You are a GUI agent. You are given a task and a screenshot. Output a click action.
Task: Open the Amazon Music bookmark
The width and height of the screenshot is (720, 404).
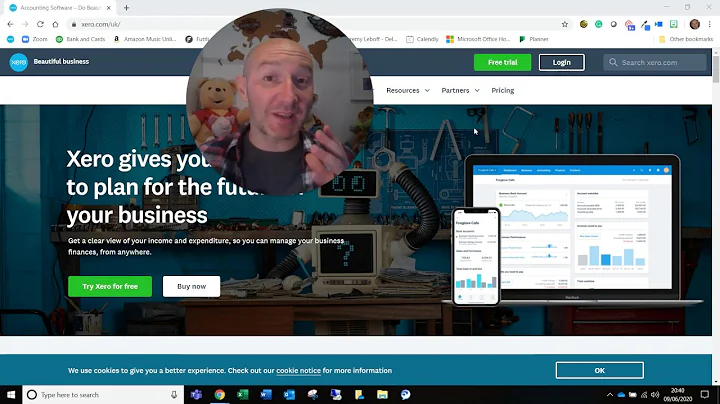pyautogui.click(x=145, y=39)
